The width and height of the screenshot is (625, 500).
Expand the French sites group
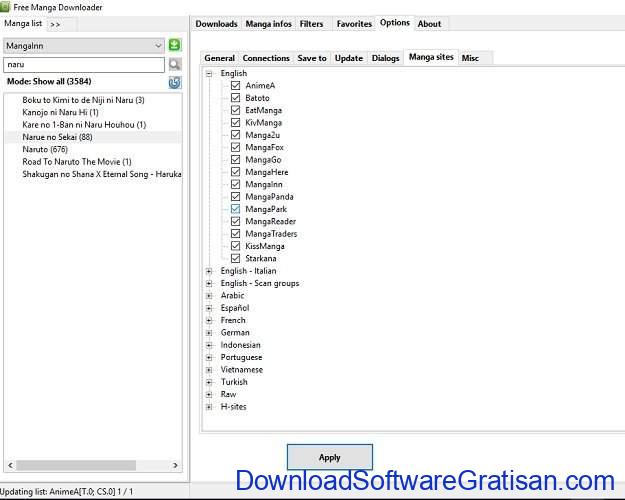pos(209,321)
